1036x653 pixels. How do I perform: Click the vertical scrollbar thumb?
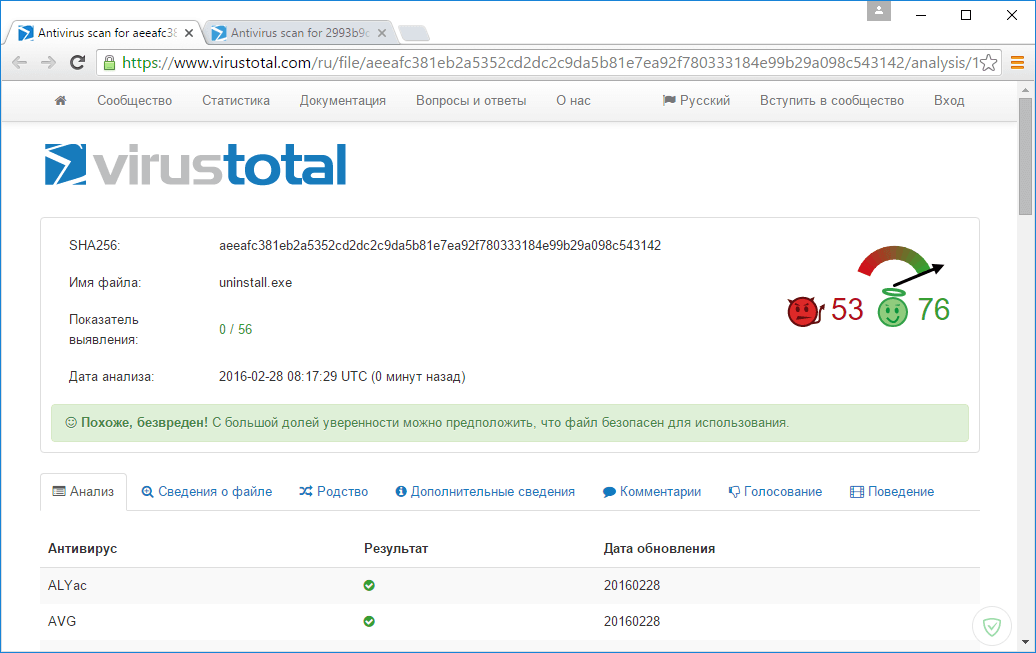click(x=1025, y=156)
